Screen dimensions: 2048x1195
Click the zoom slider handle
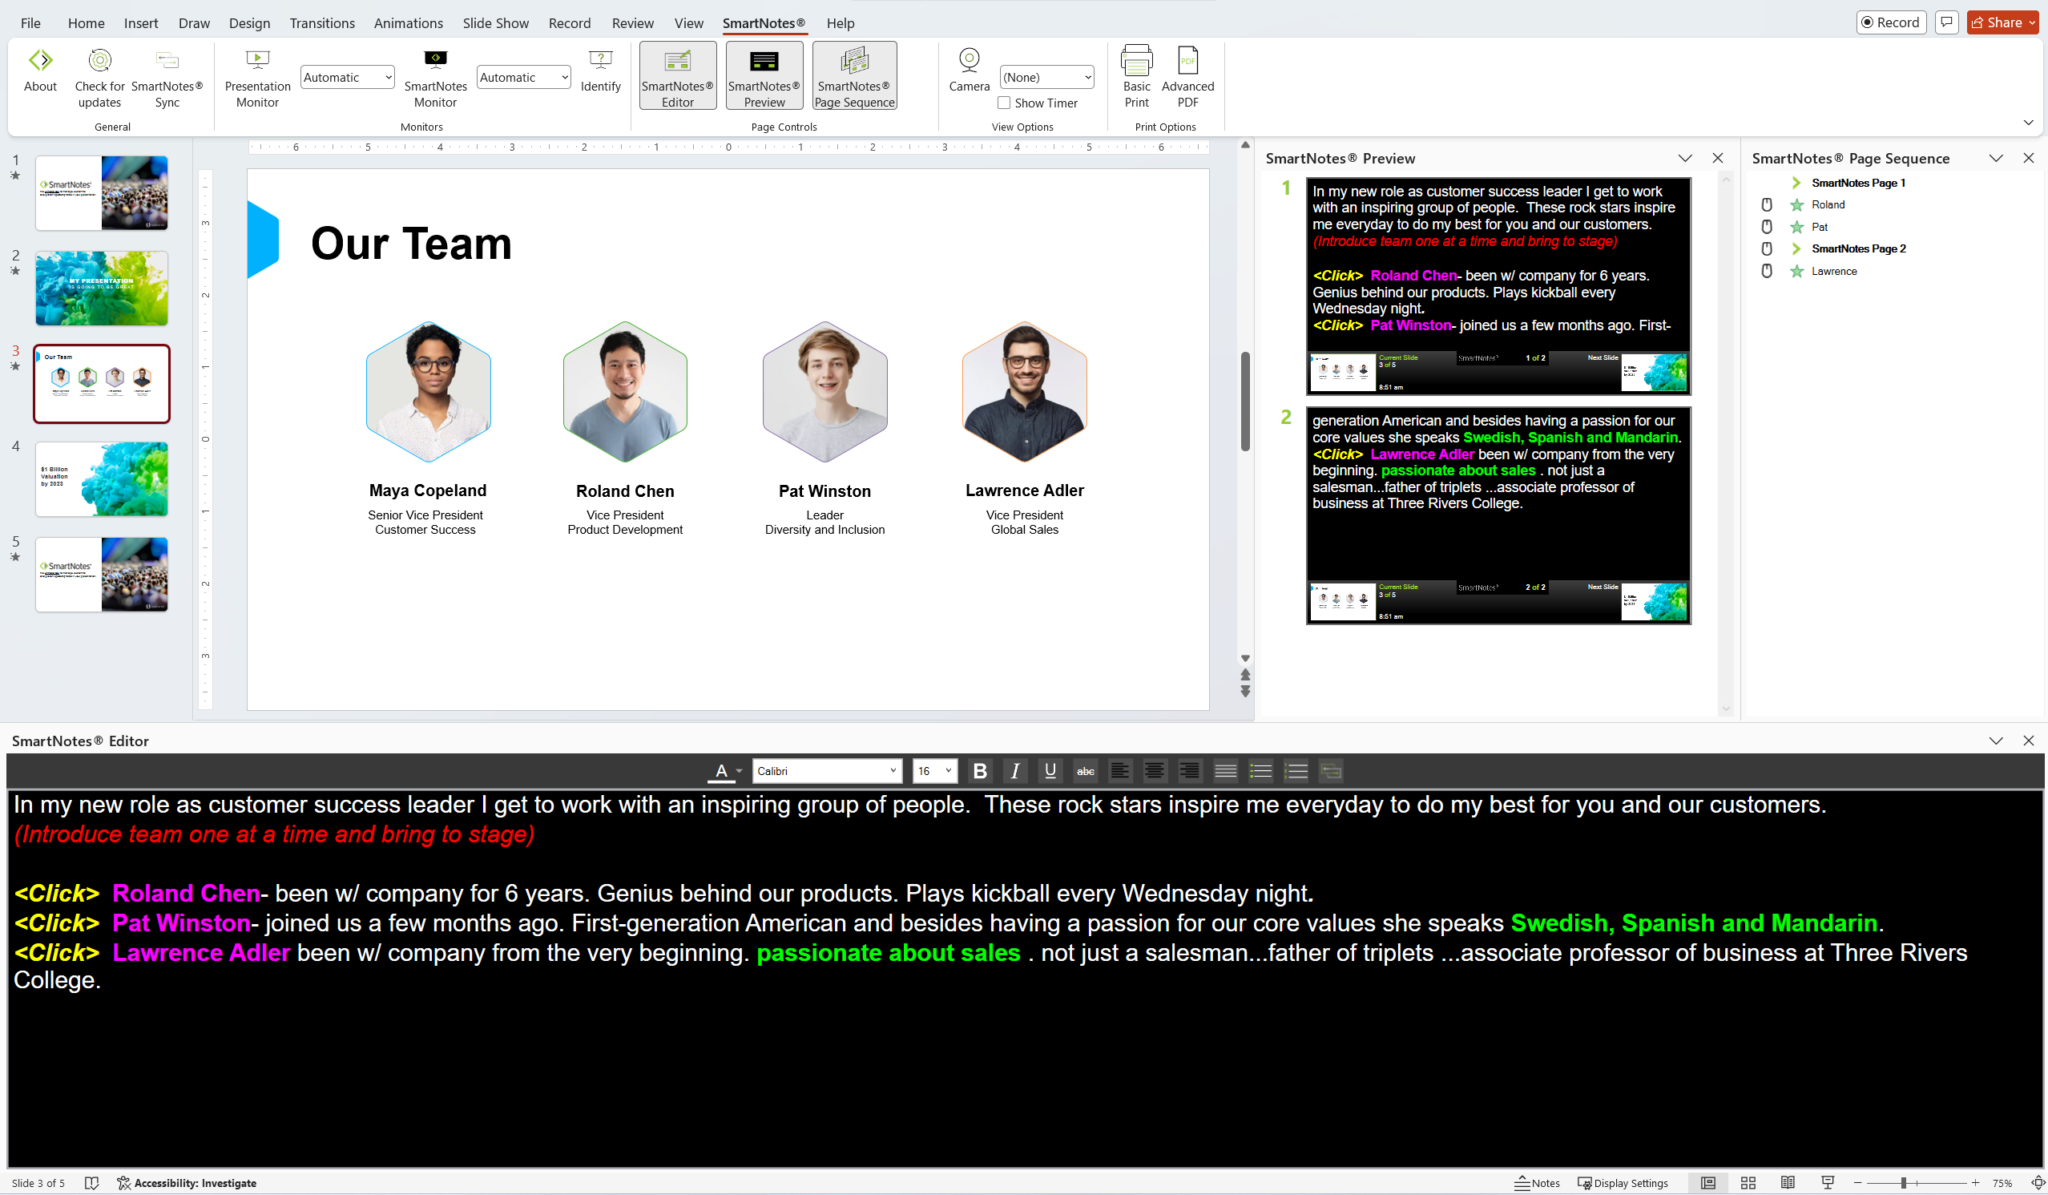[x=1904, y=1183]
